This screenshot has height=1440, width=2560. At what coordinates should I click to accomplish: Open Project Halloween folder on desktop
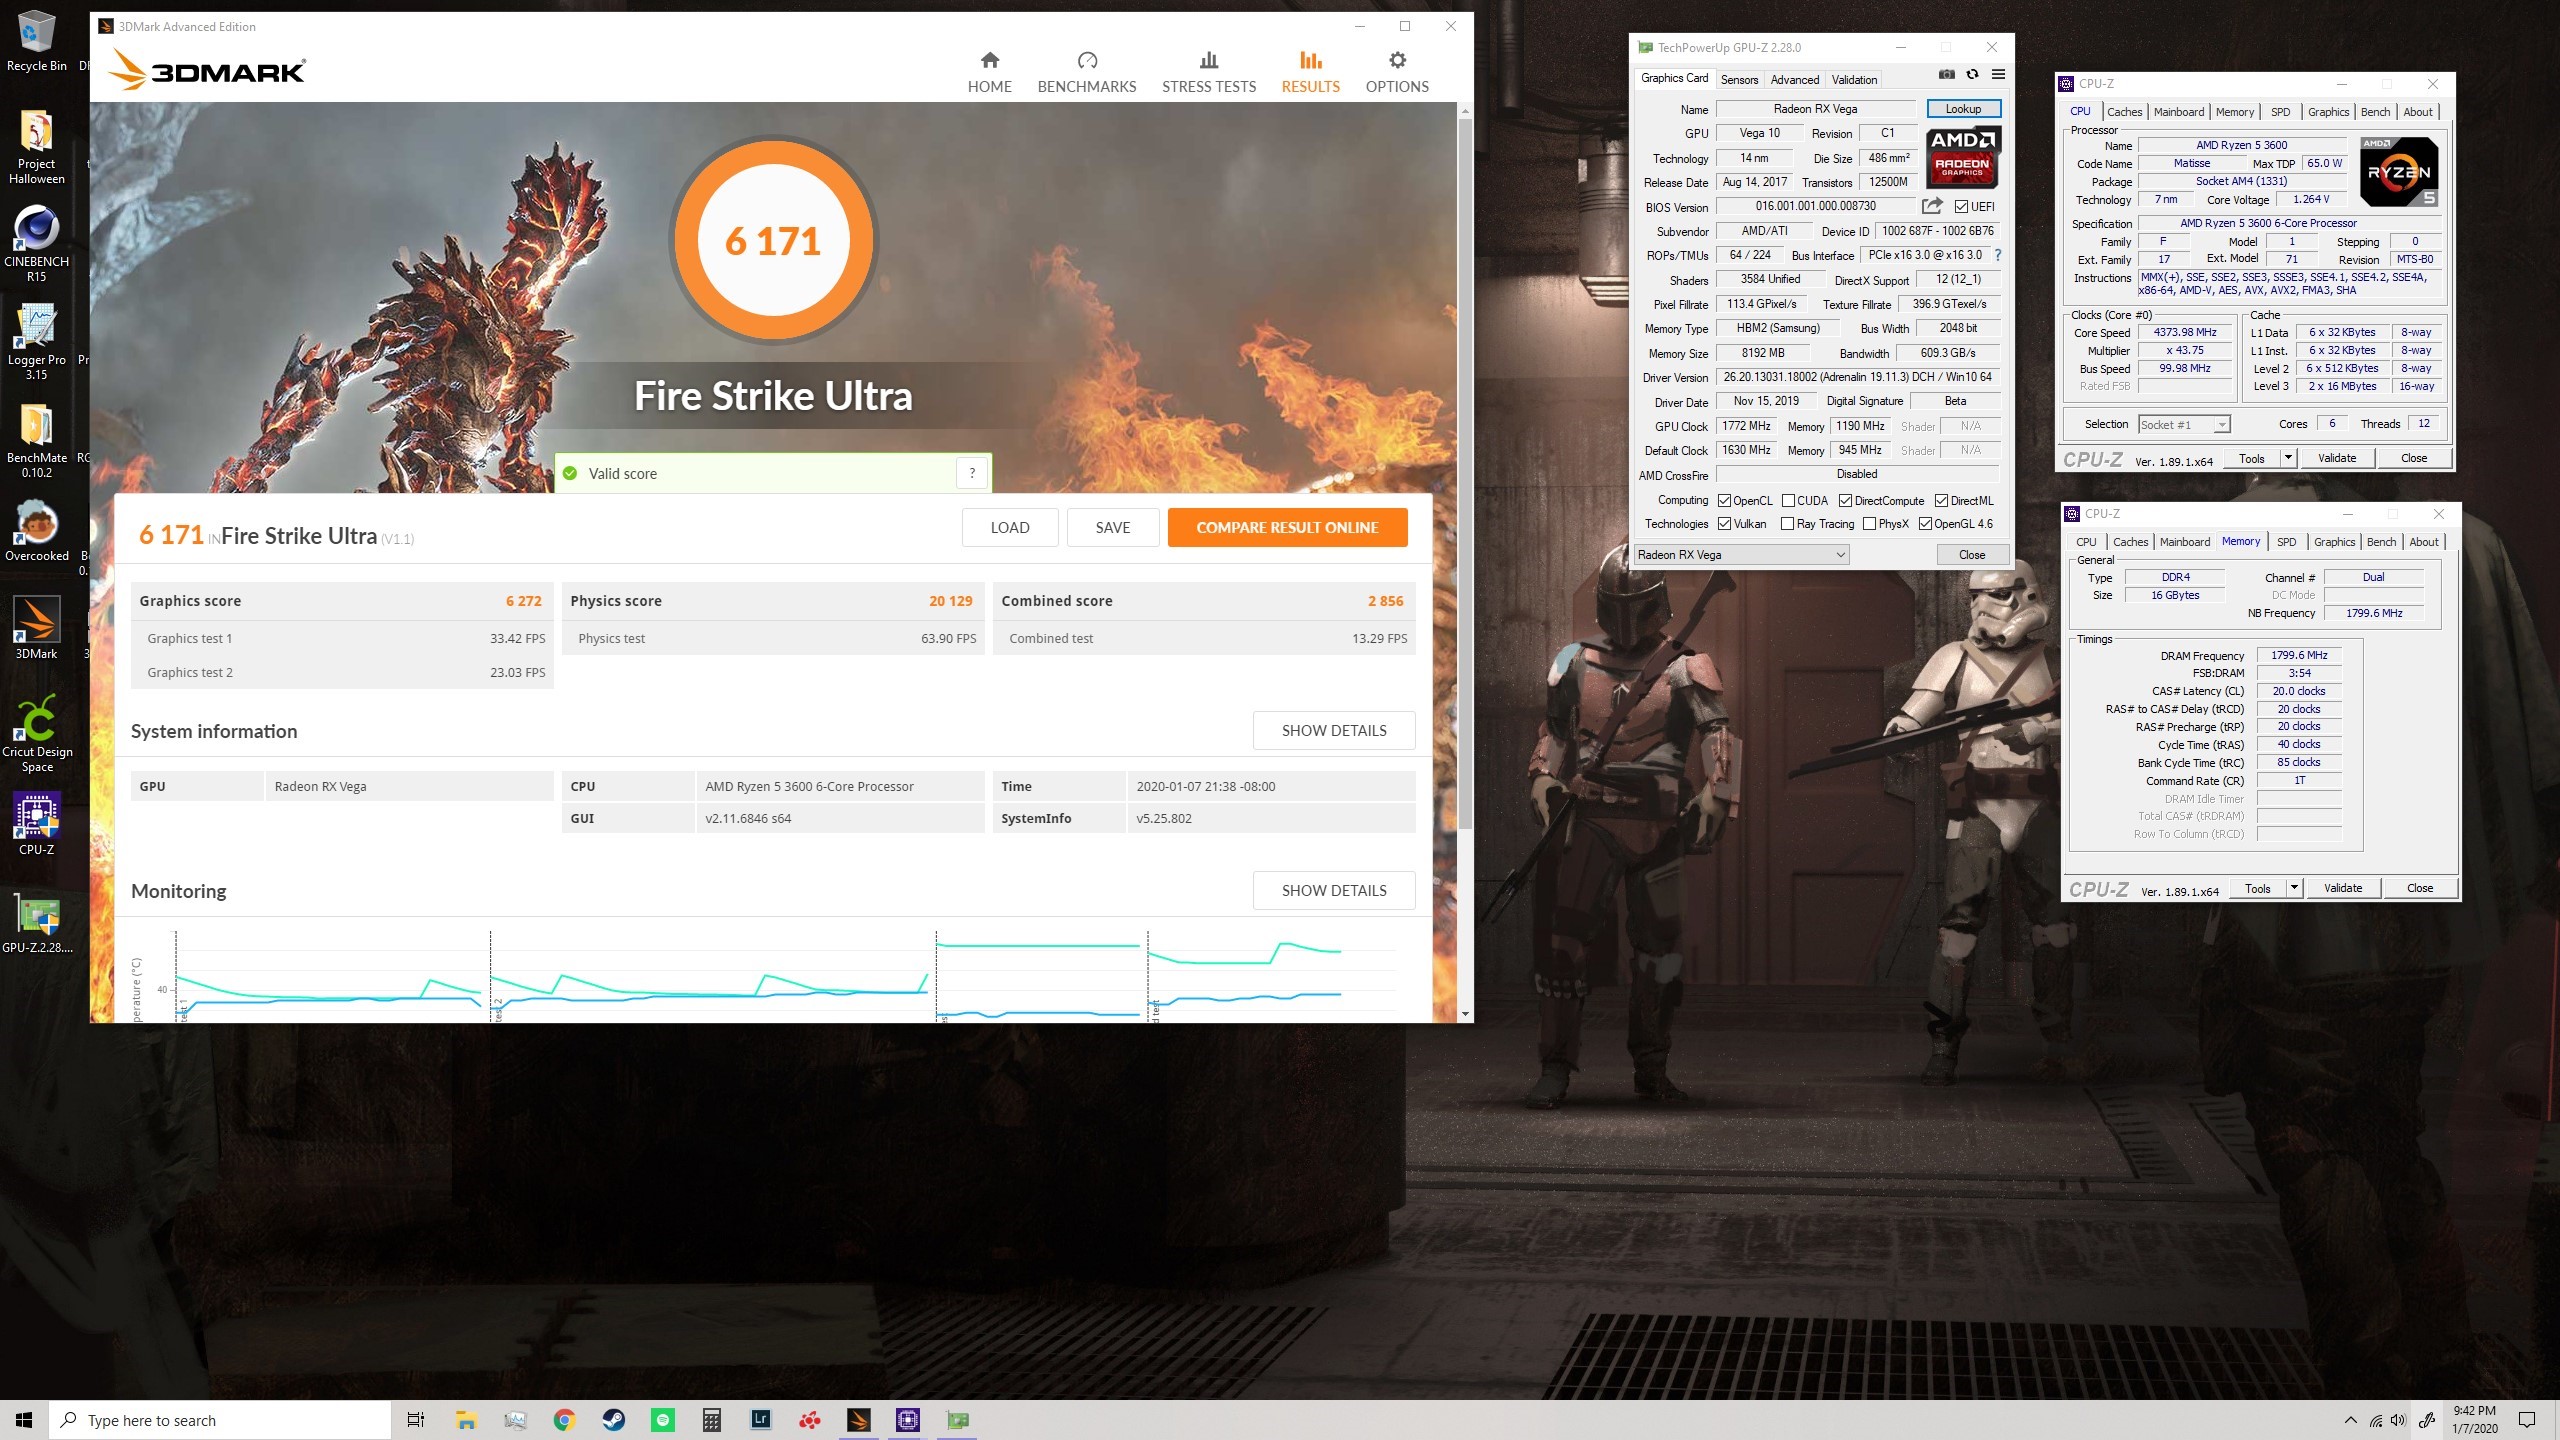(x=36, y=148)
